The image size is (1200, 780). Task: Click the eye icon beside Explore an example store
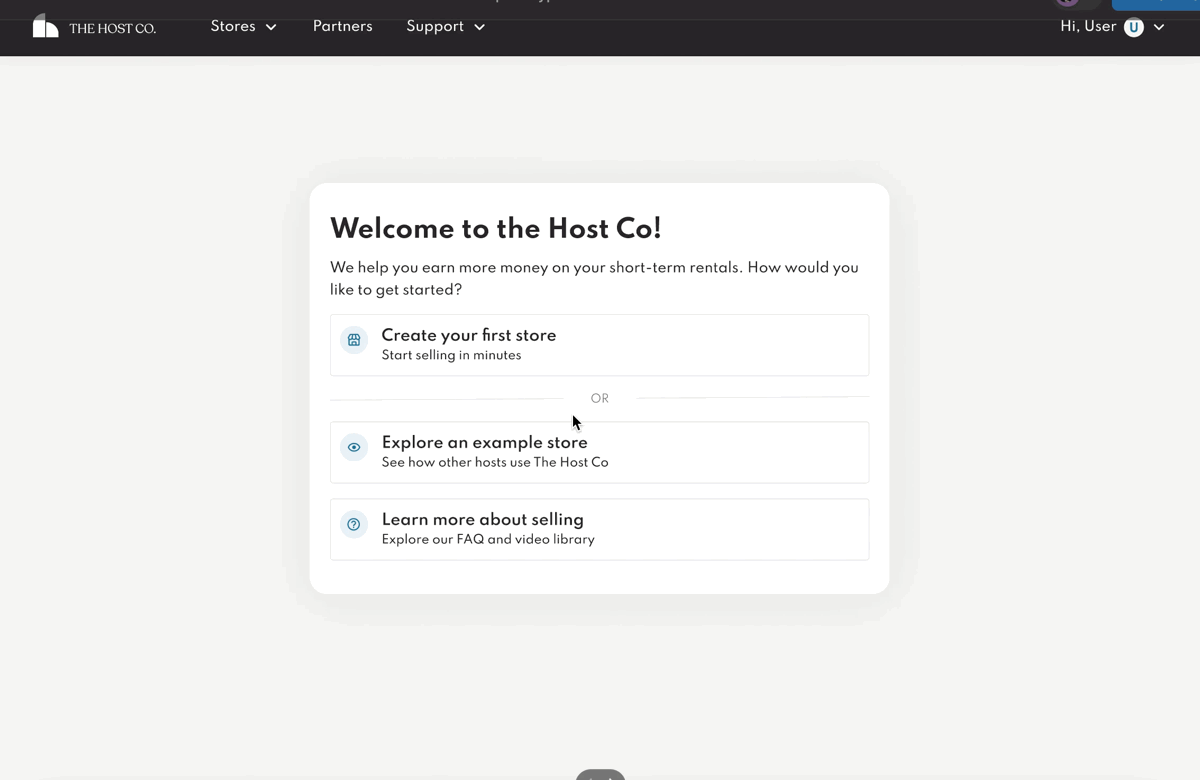354,447
